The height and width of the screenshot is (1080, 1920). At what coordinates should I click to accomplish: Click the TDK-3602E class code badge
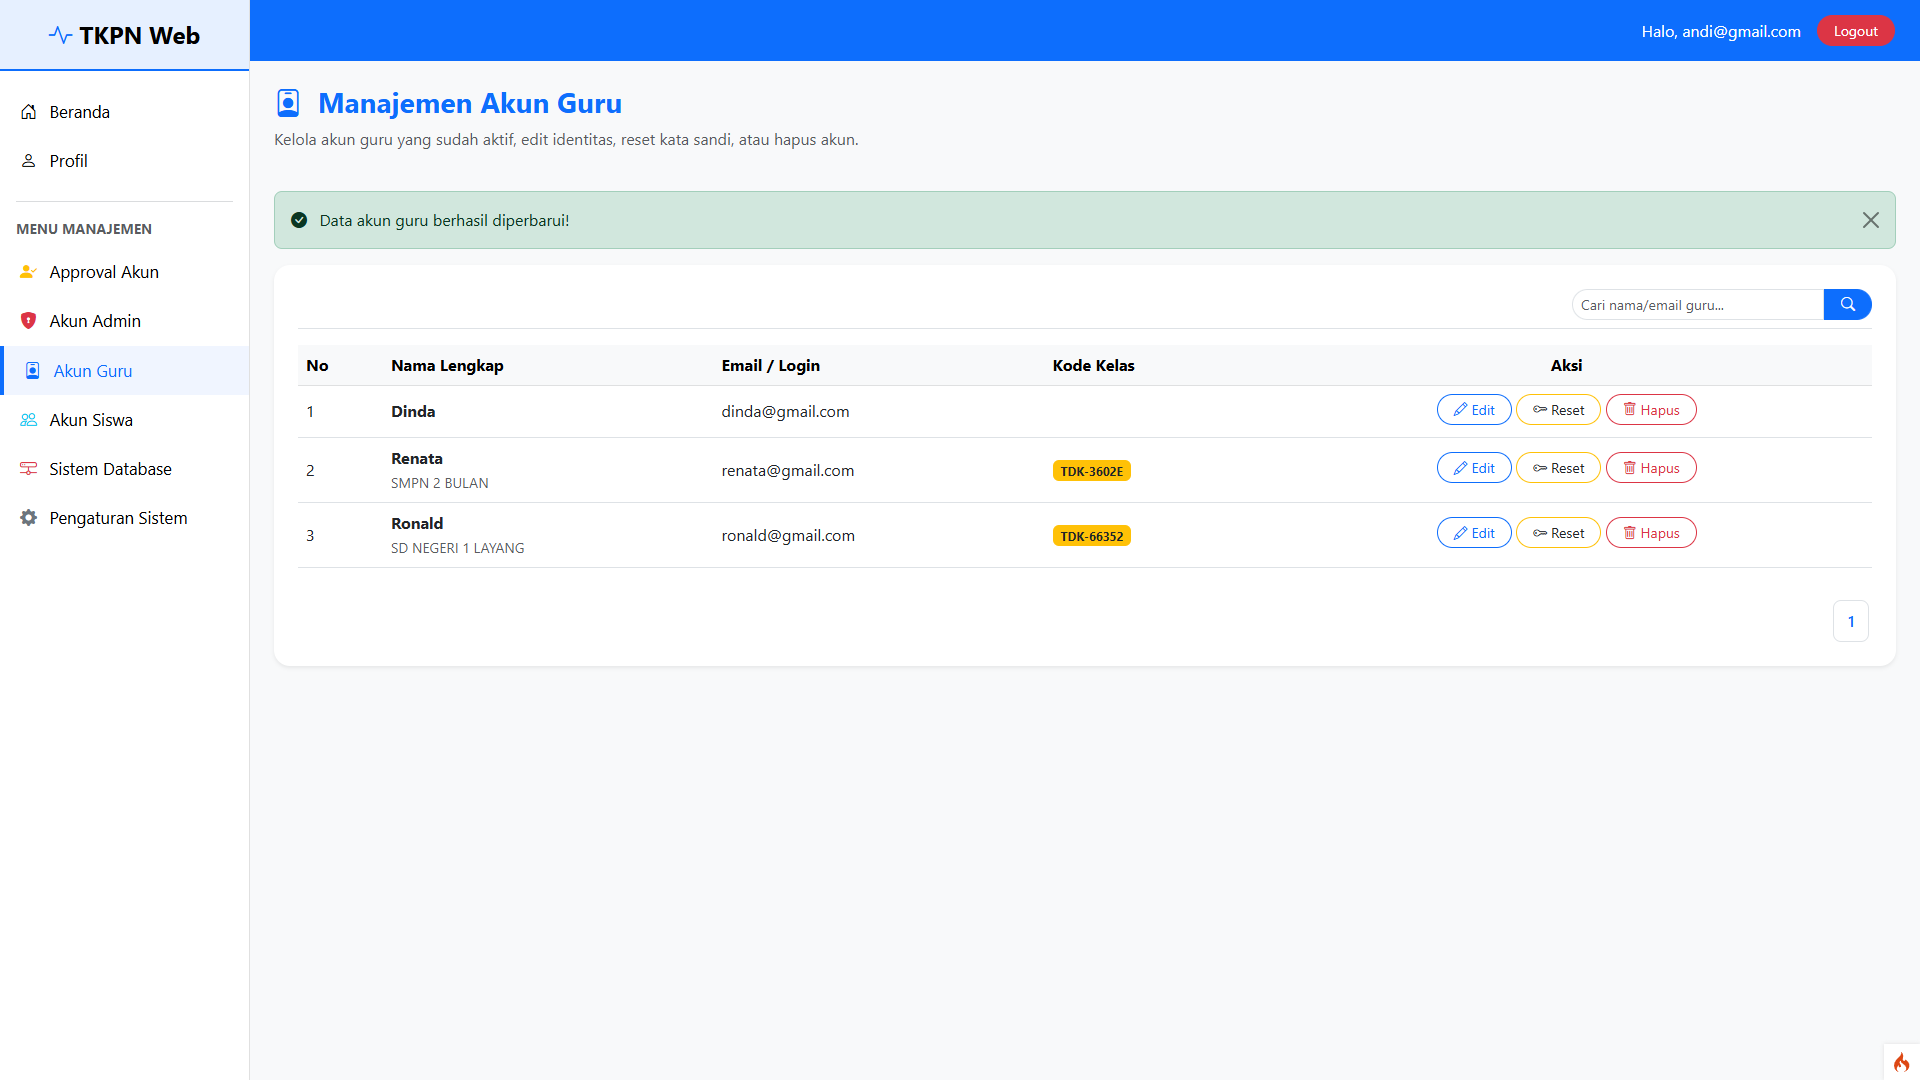[x=1091, y=471]
